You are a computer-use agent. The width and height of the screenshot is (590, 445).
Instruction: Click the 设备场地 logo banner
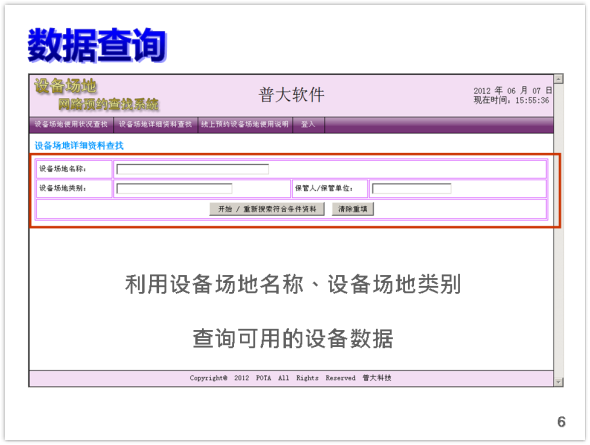[65, 86]
